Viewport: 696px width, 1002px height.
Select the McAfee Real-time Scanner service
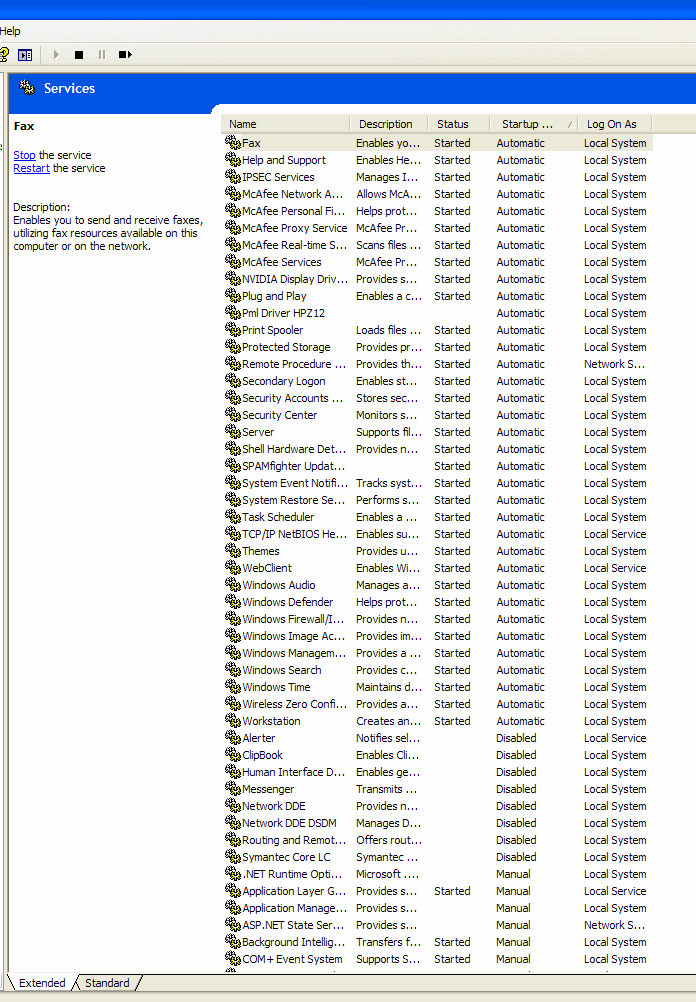pos(437,245)
